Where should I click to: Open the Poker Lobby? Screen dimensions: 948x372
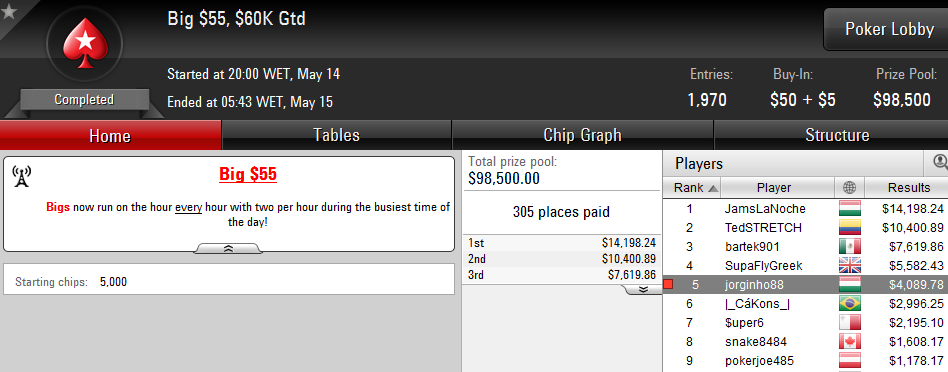(x=889, y=29)
